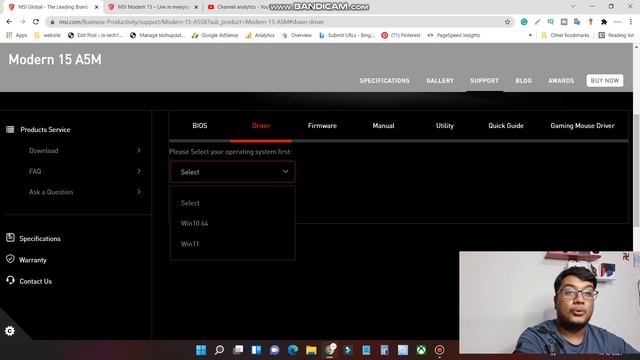The image size is (640, 360).
Task: Switch to the Manual tab
Action: (383, 126)
